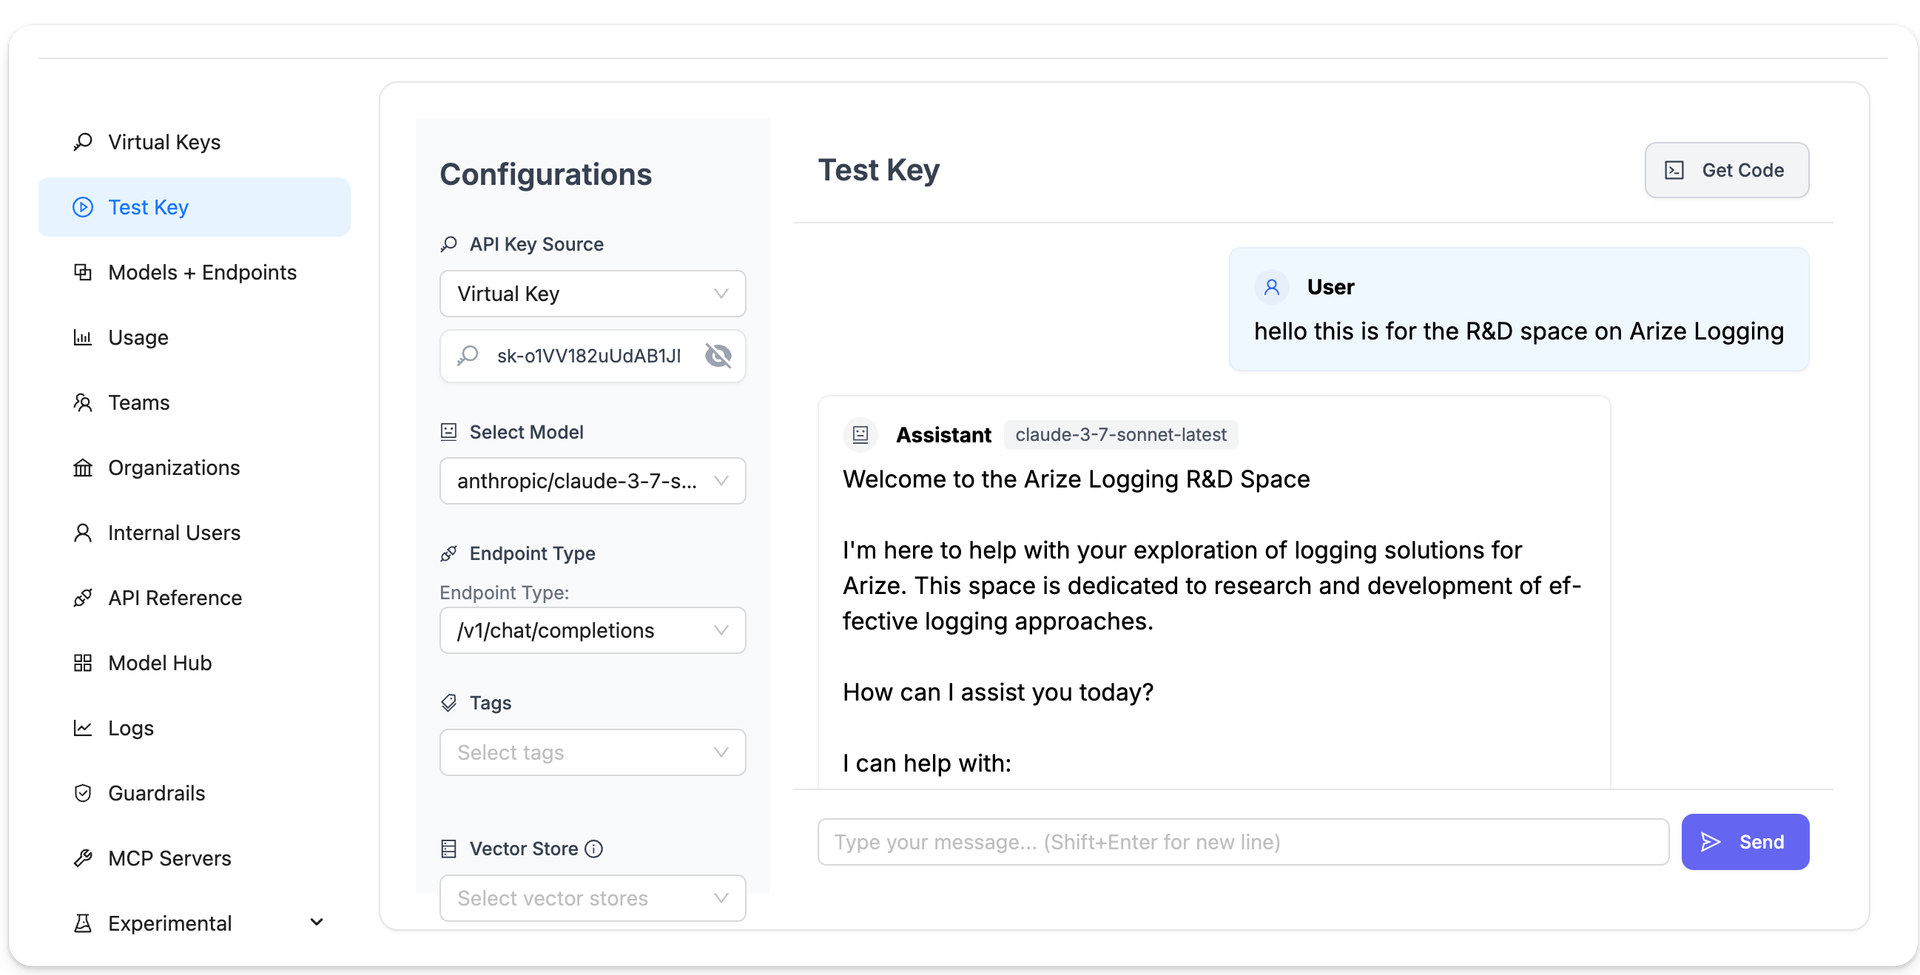Toggle visibility of the sk-o1VV182 API key
The image size is (1920, 975).
tap(718, 355)
